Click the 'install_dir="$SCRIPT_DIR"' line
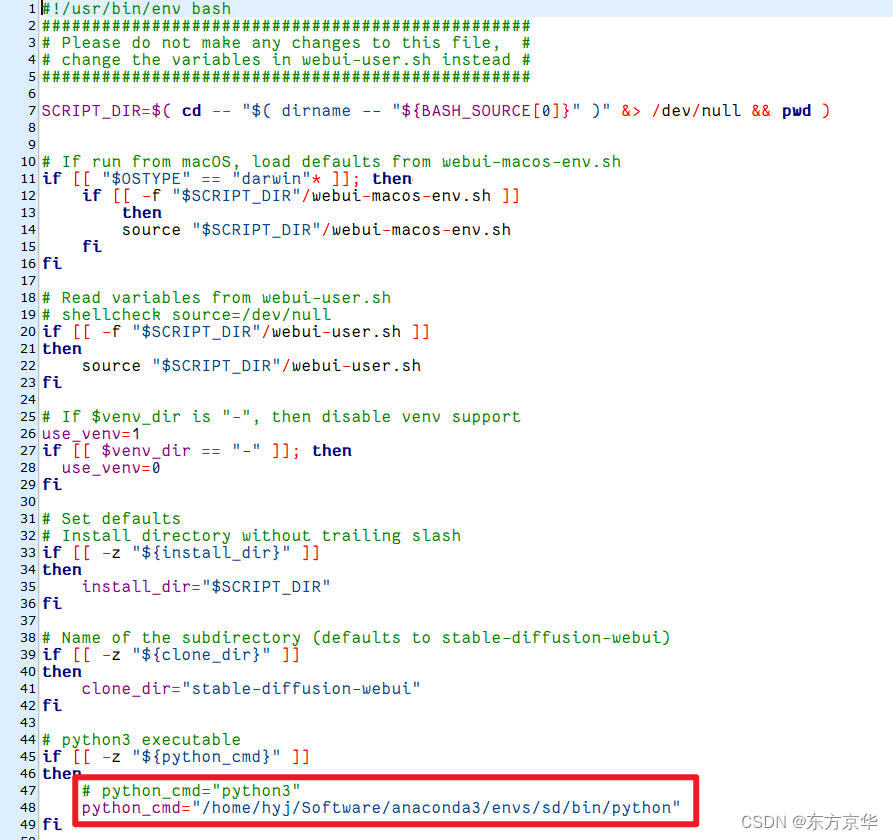The height and width of the screenshot is (840, 893). (x=206, y=587)
